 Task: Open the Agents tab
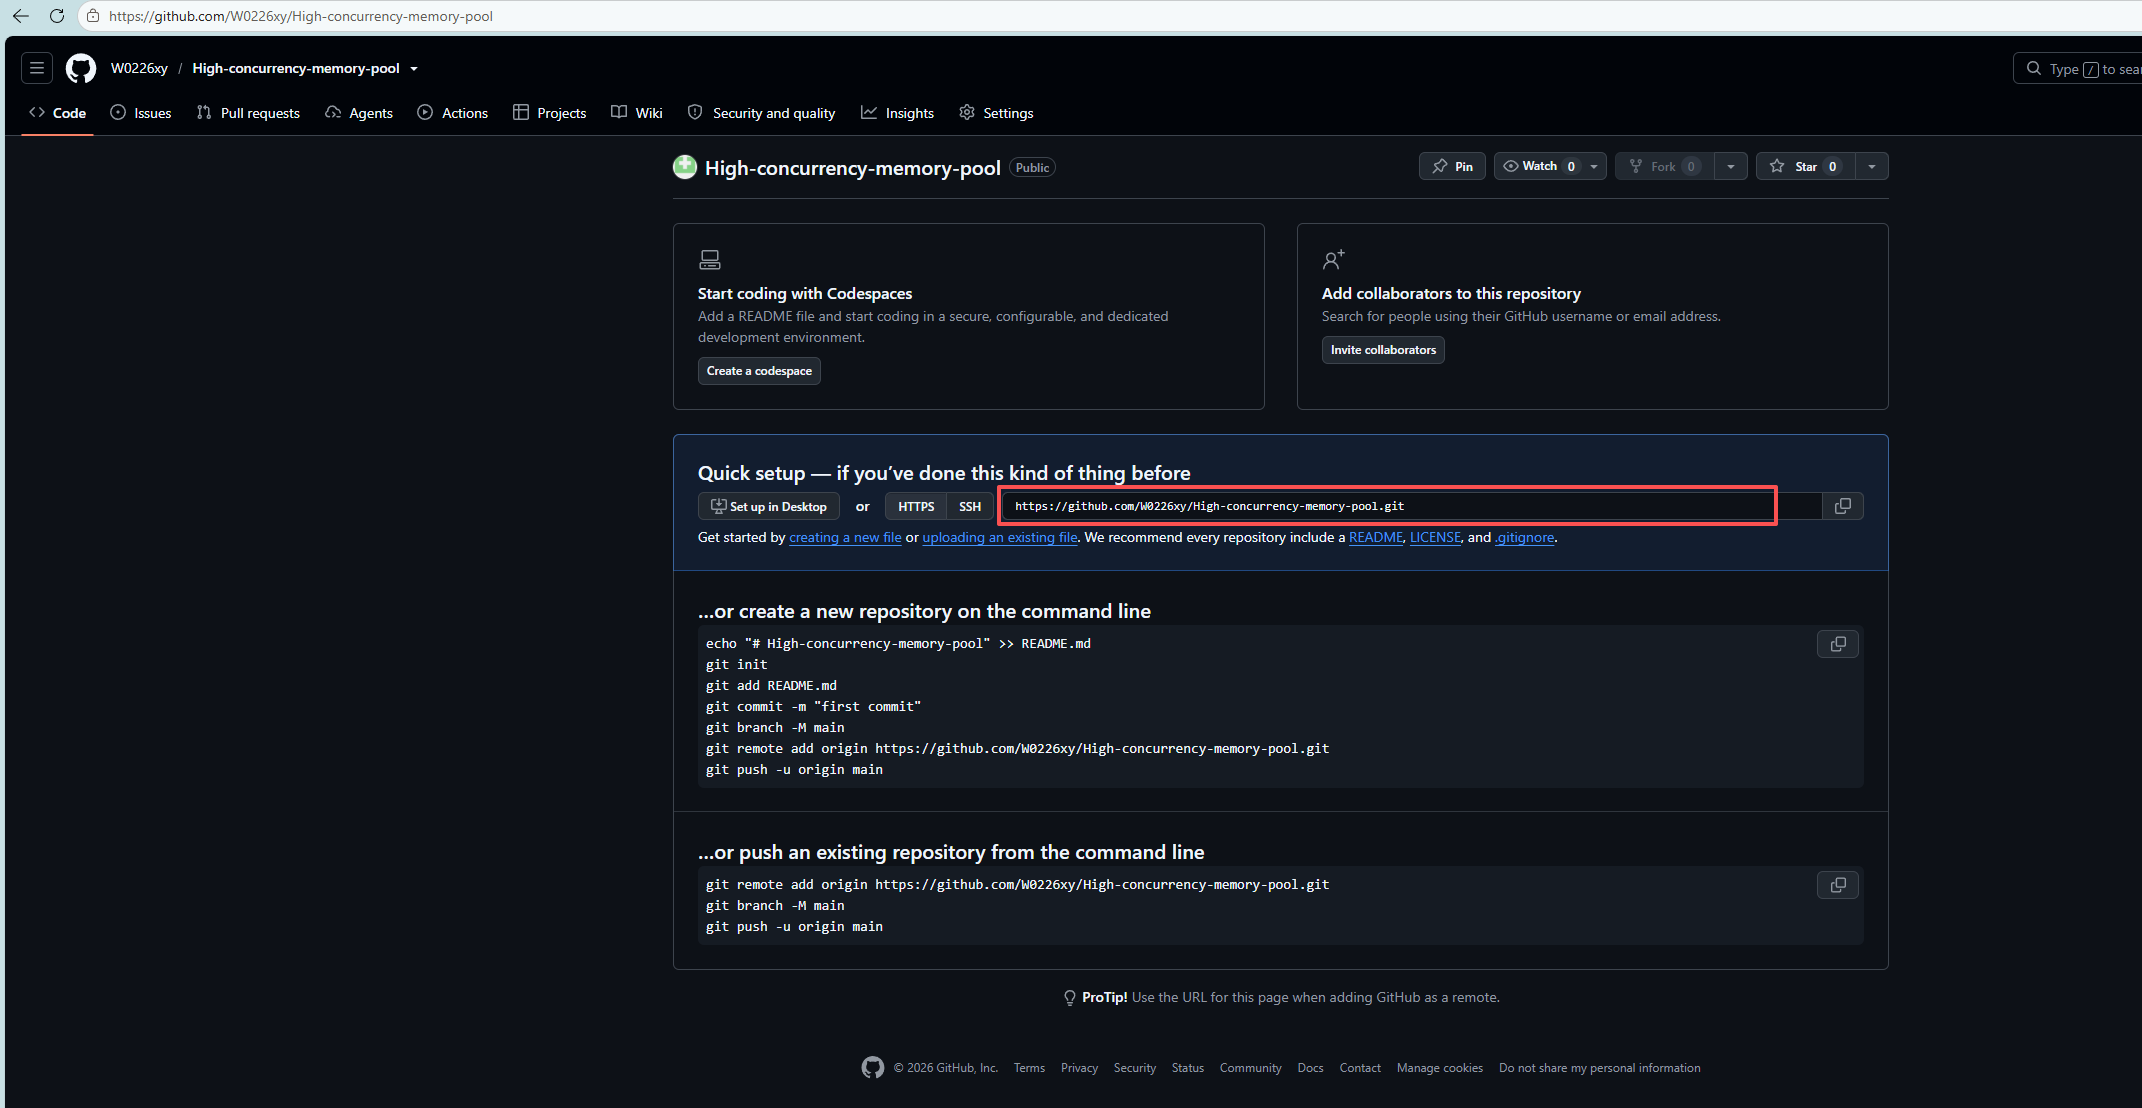[x=359, y=113]
